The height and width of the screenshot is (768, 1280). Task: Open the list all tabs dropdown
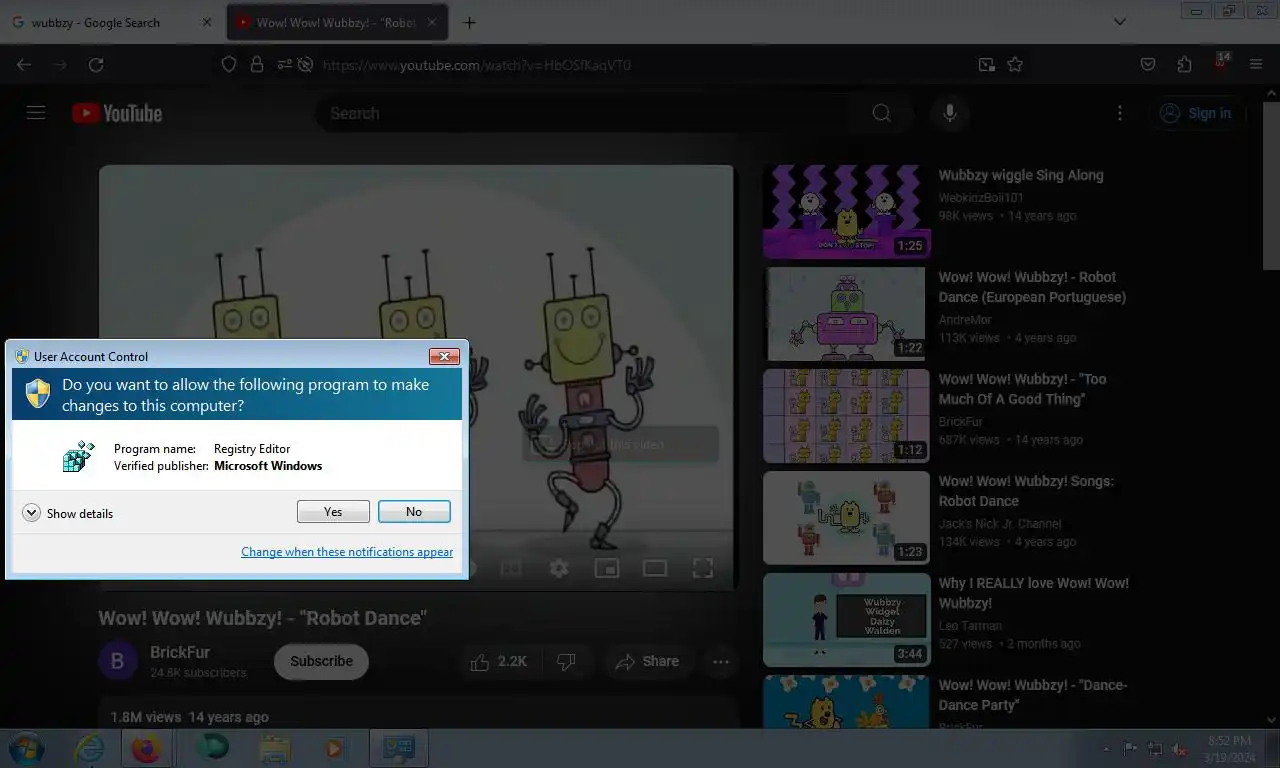point(1120,22)
